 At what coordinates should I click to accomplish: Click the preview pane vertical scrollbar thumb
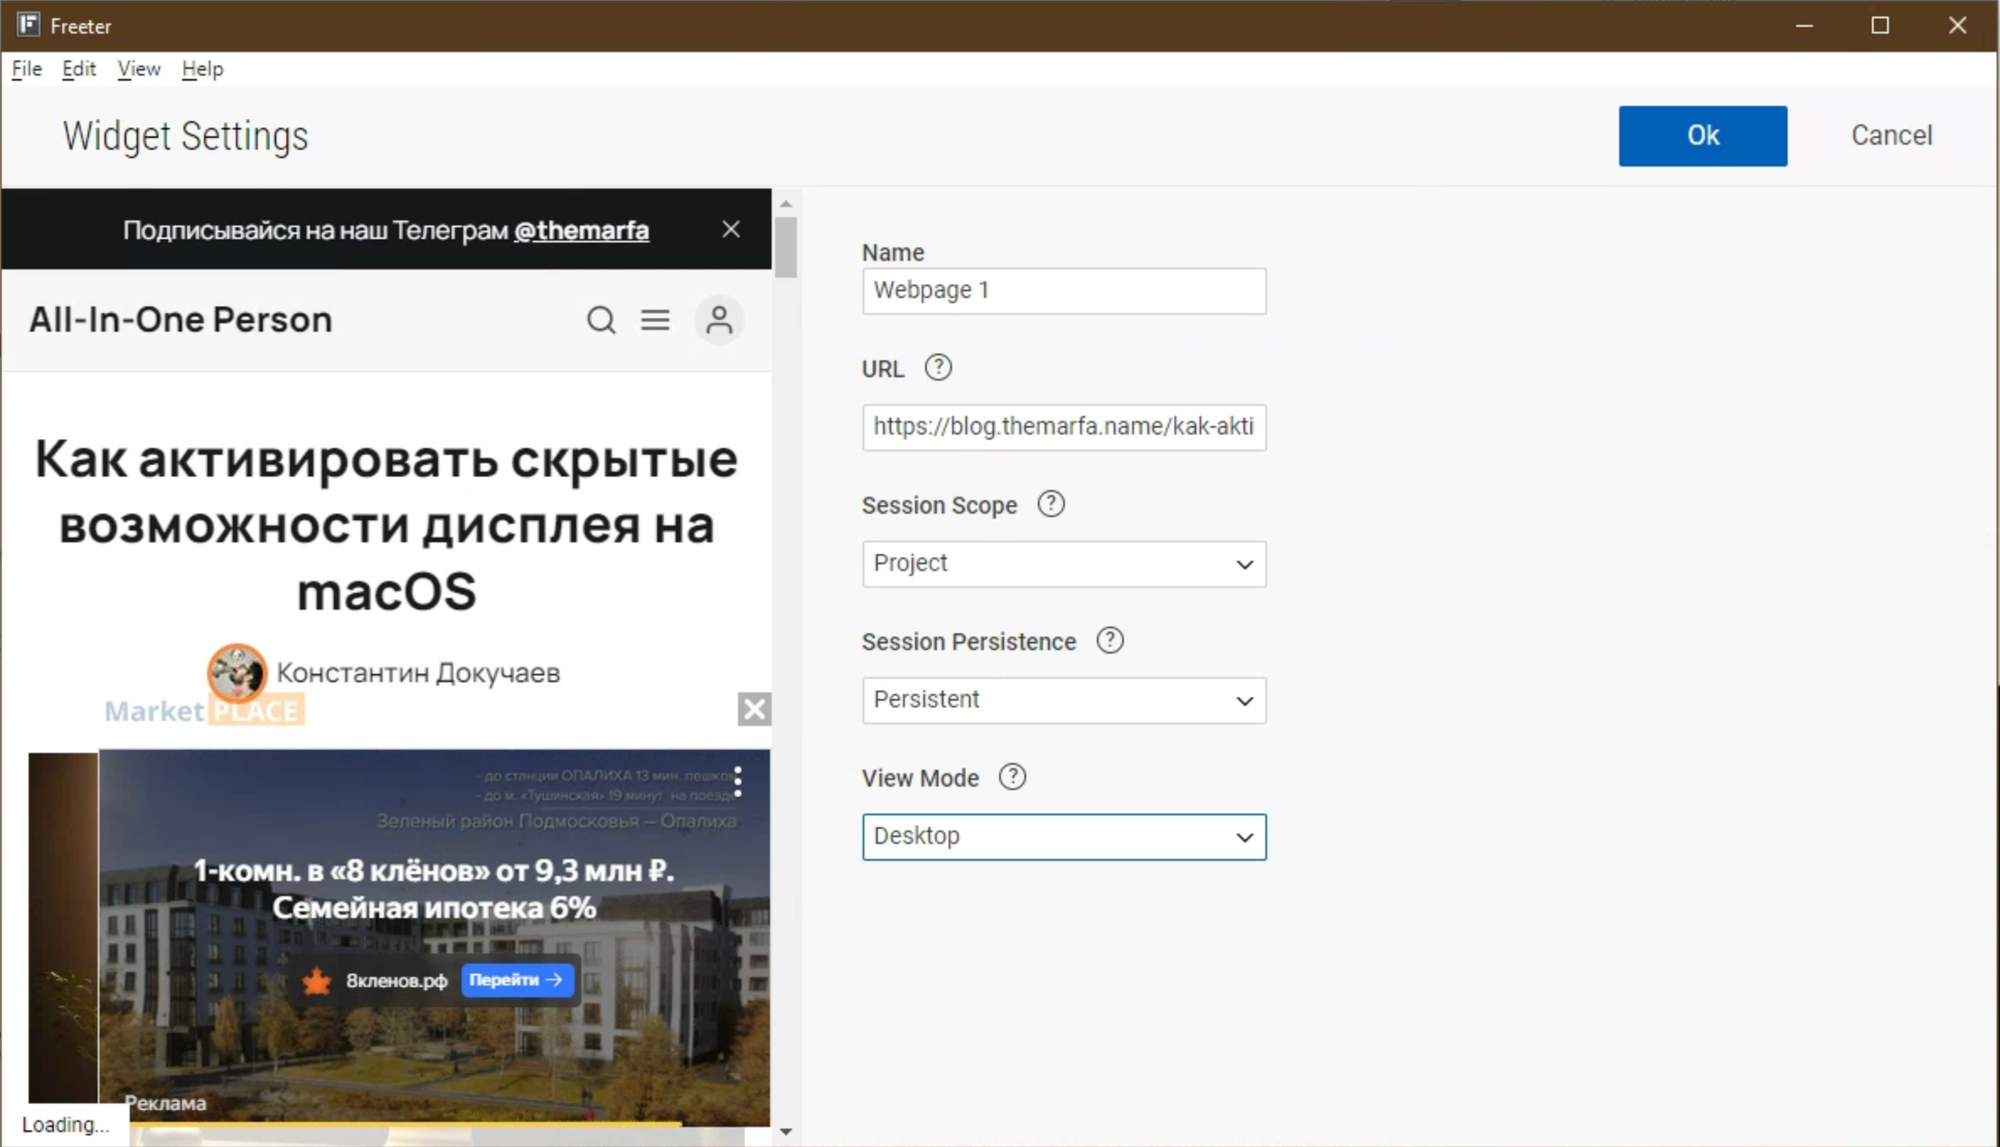click(x=786, y=245)
